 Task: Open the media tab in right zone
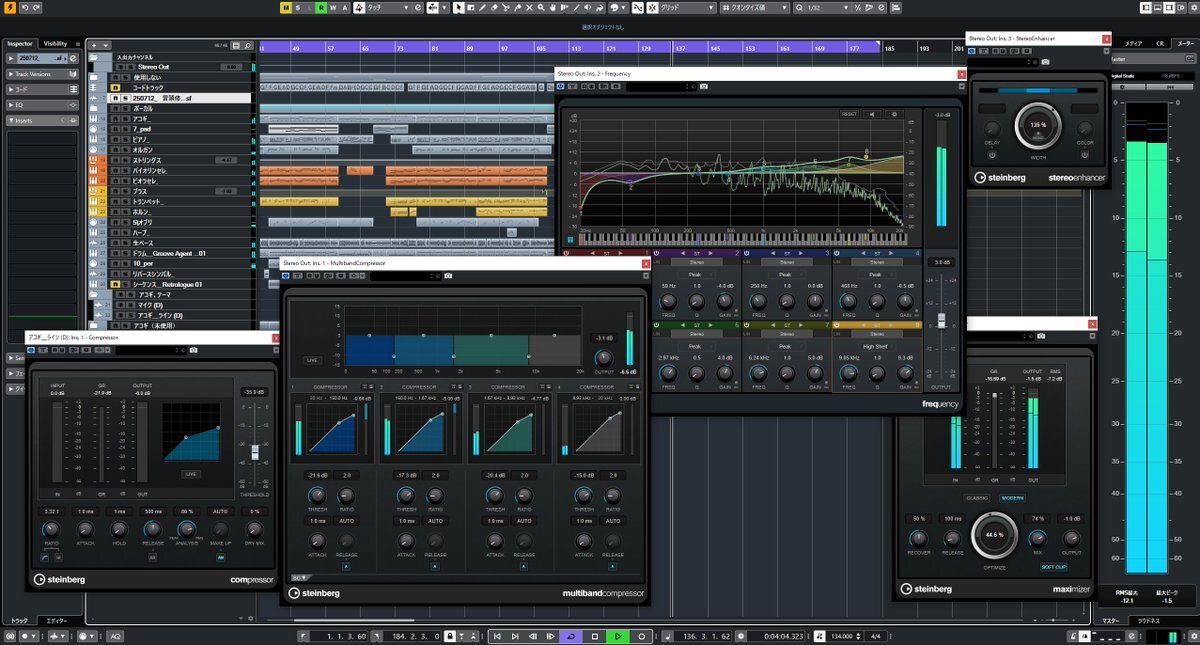pos(1134,43)
